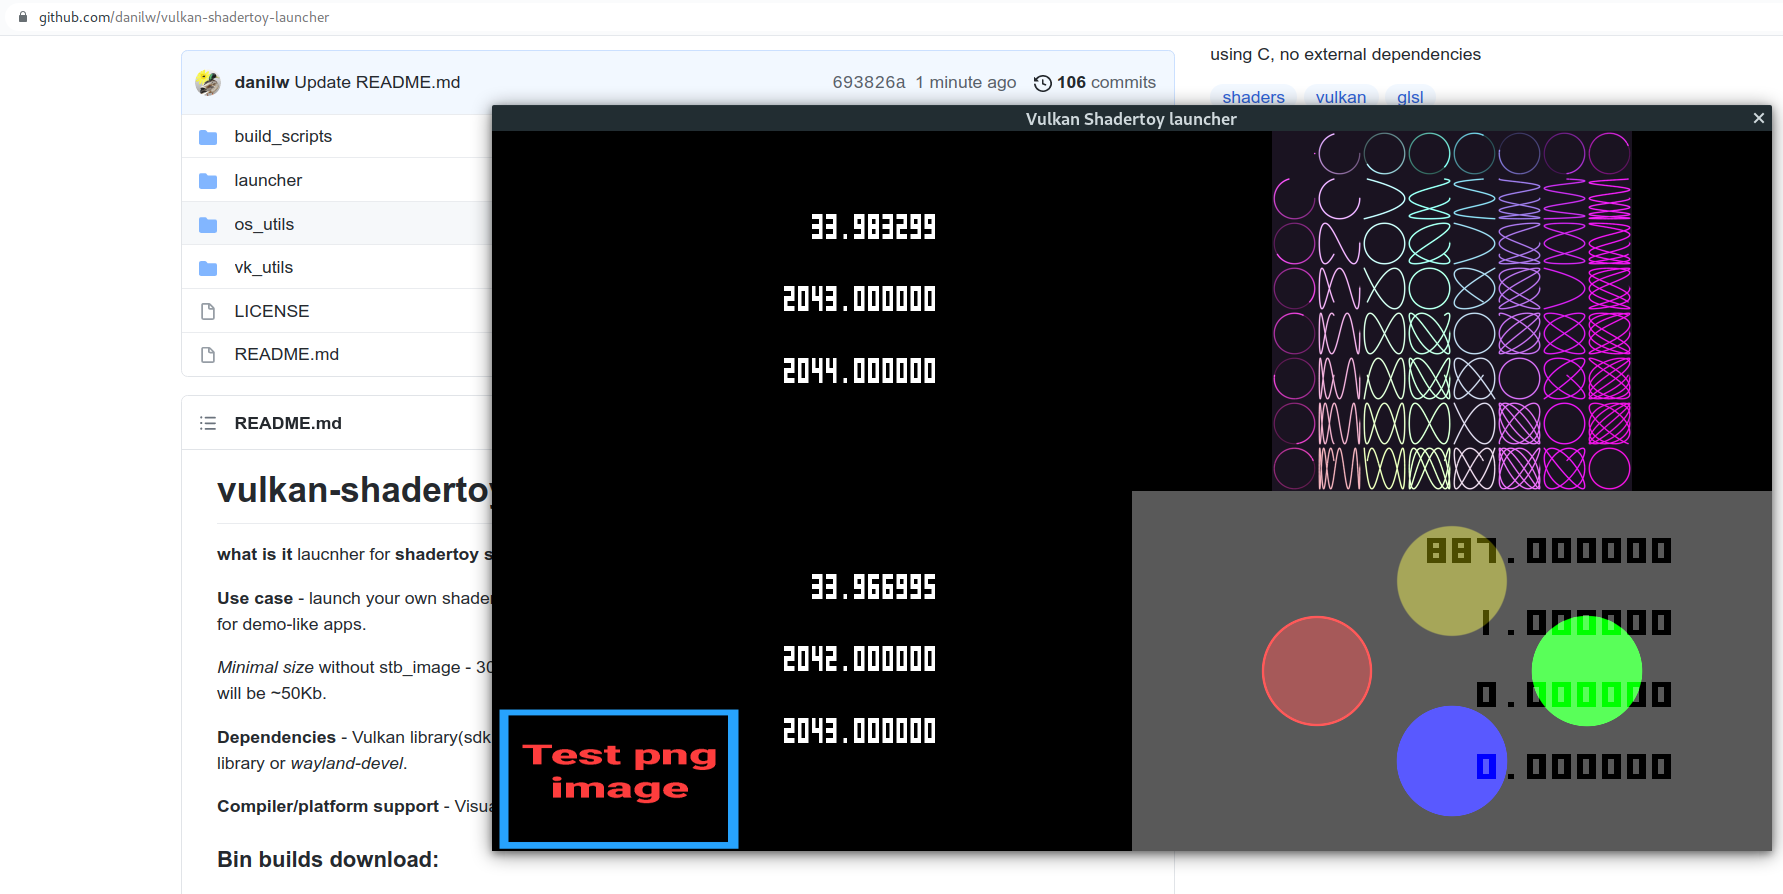The image size is (1783, 894).
Task: Click the olive yellow circle in shader
Action: coord(1452,581)
